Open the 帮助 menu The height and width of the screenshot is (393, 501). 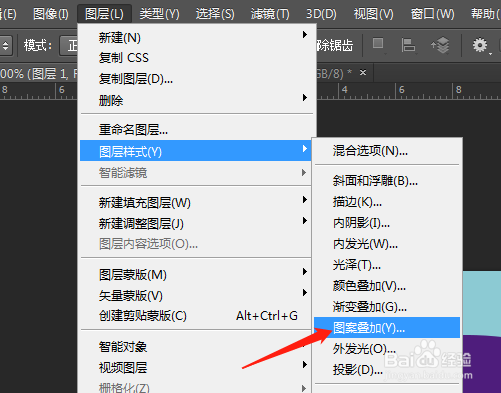(x=485, y=14)
